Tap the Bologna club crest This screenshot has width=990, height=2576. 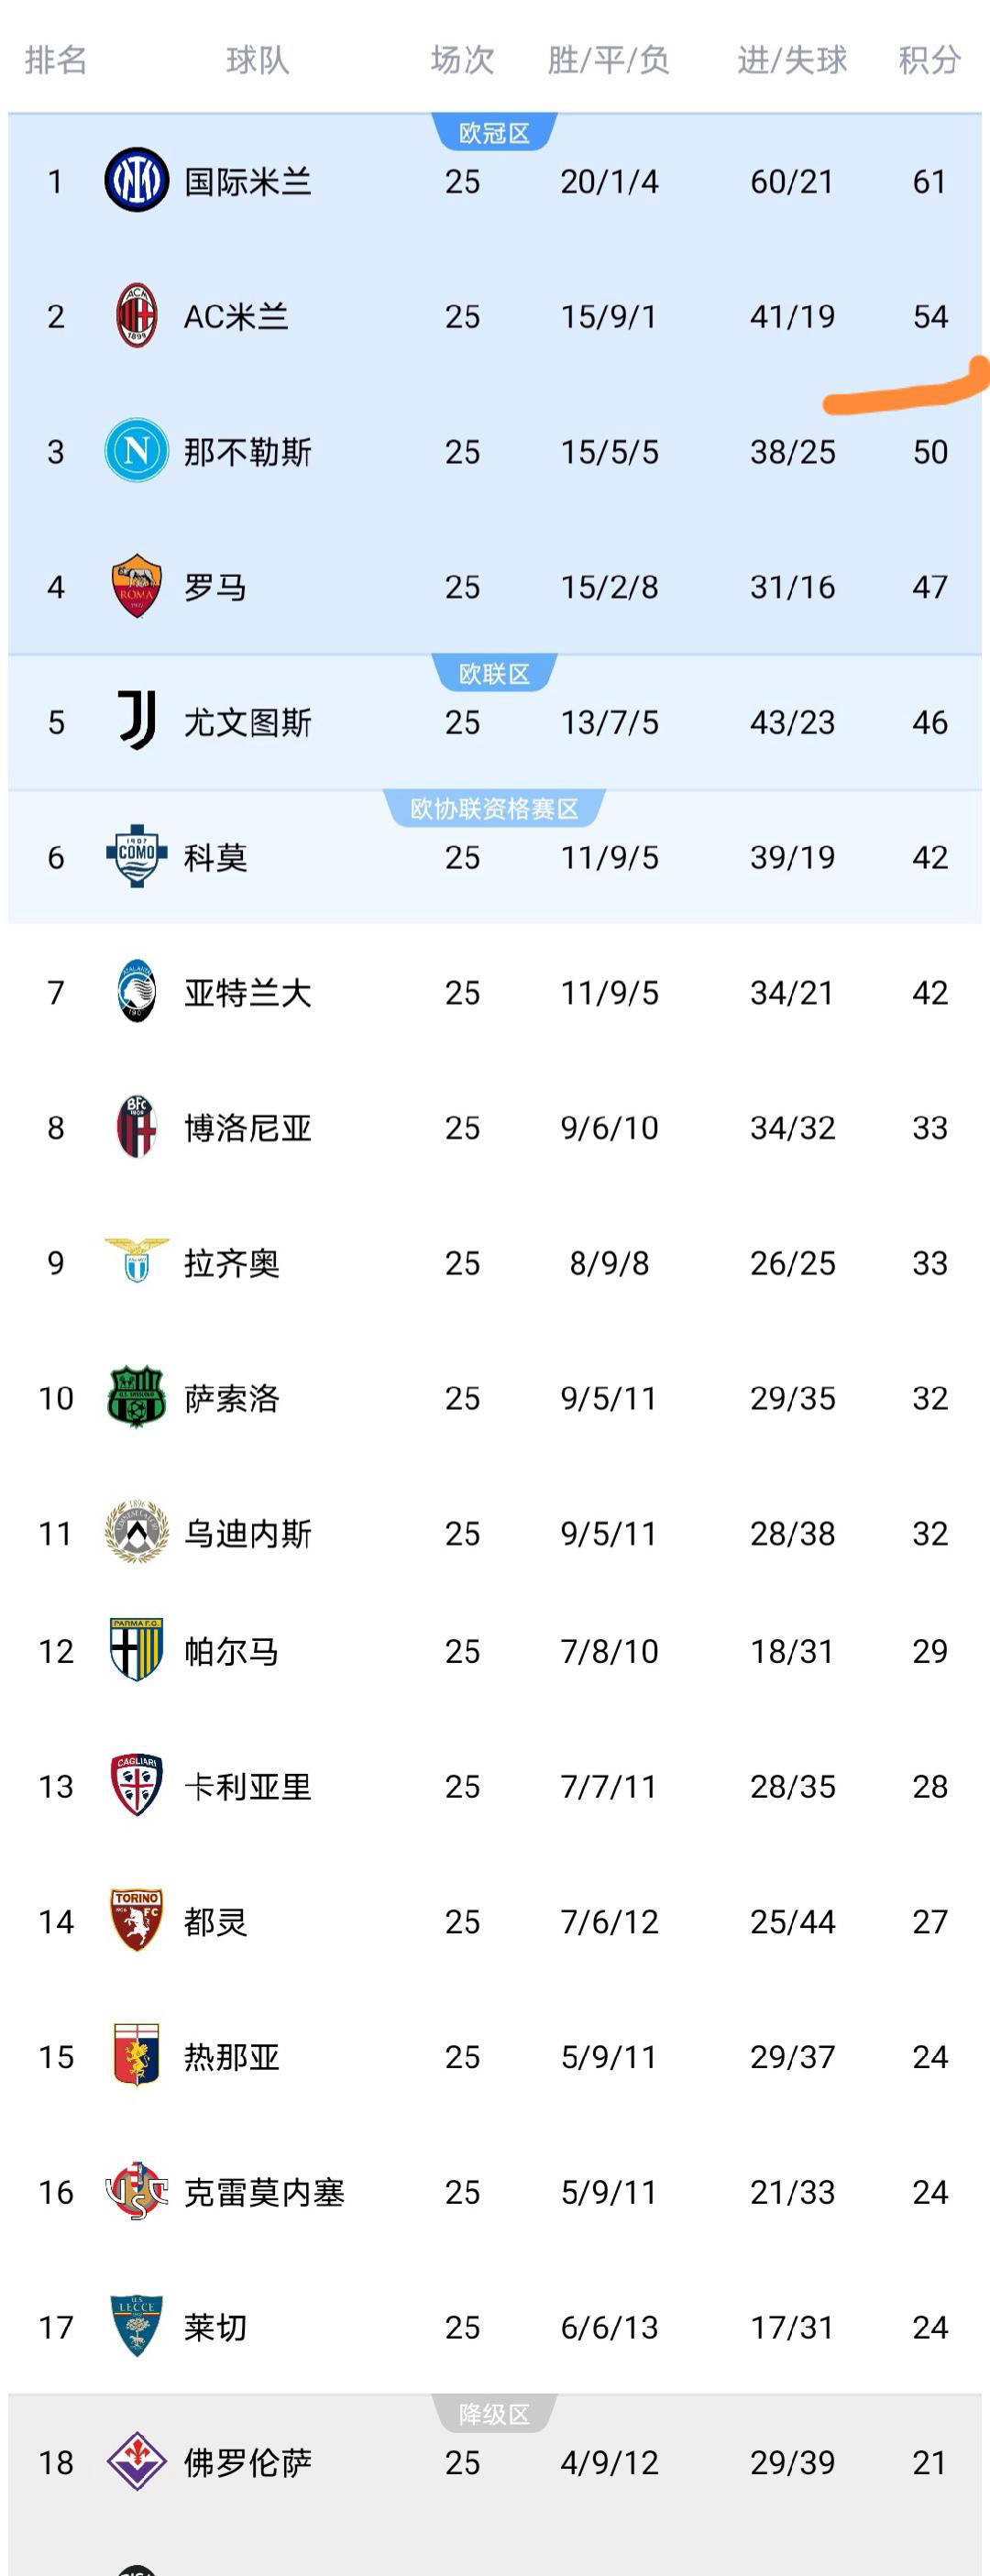click(x=137, y=1127)
